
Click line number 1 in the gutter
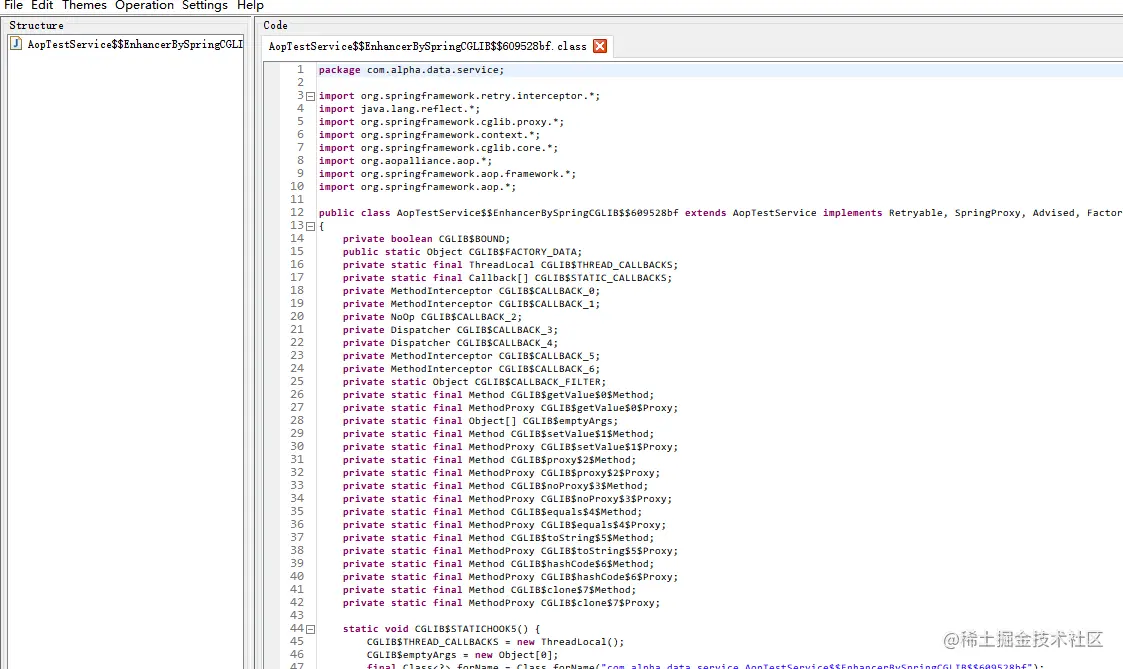click(x=300, y=69)
